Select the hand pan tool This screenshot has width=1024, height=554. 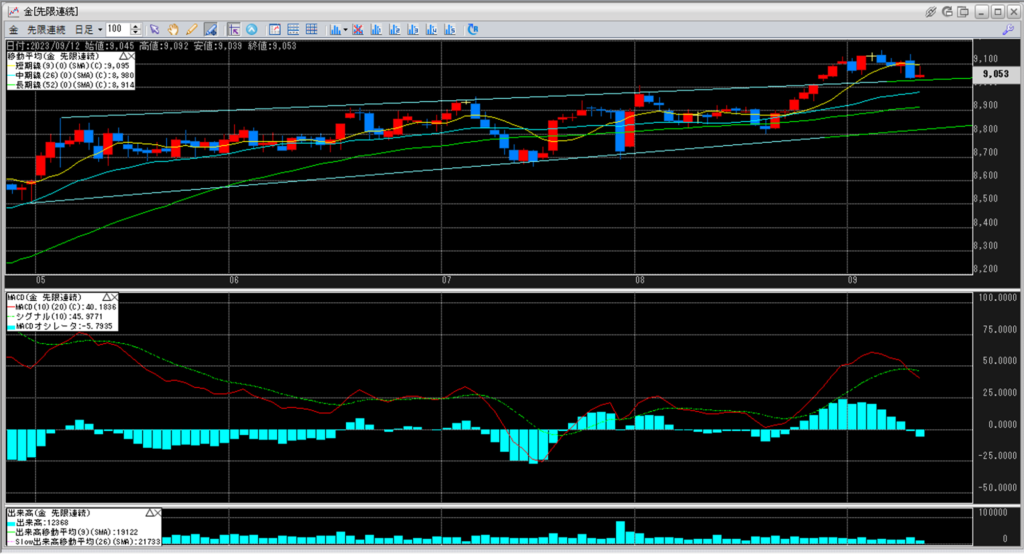point(173,29)
